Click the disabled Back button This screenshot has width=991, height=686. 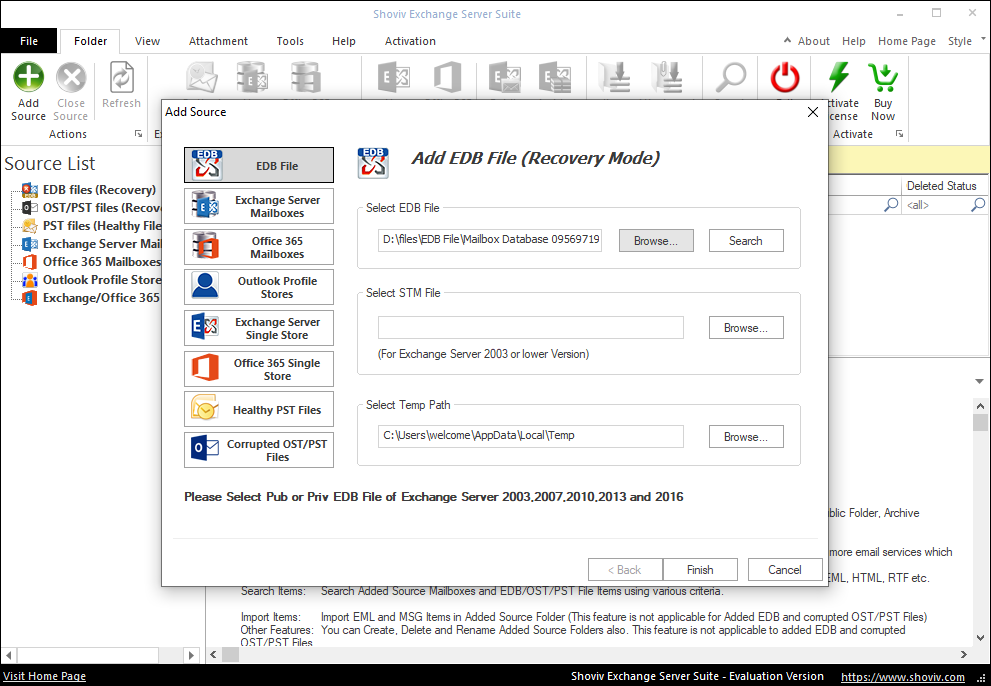(625, 570)
